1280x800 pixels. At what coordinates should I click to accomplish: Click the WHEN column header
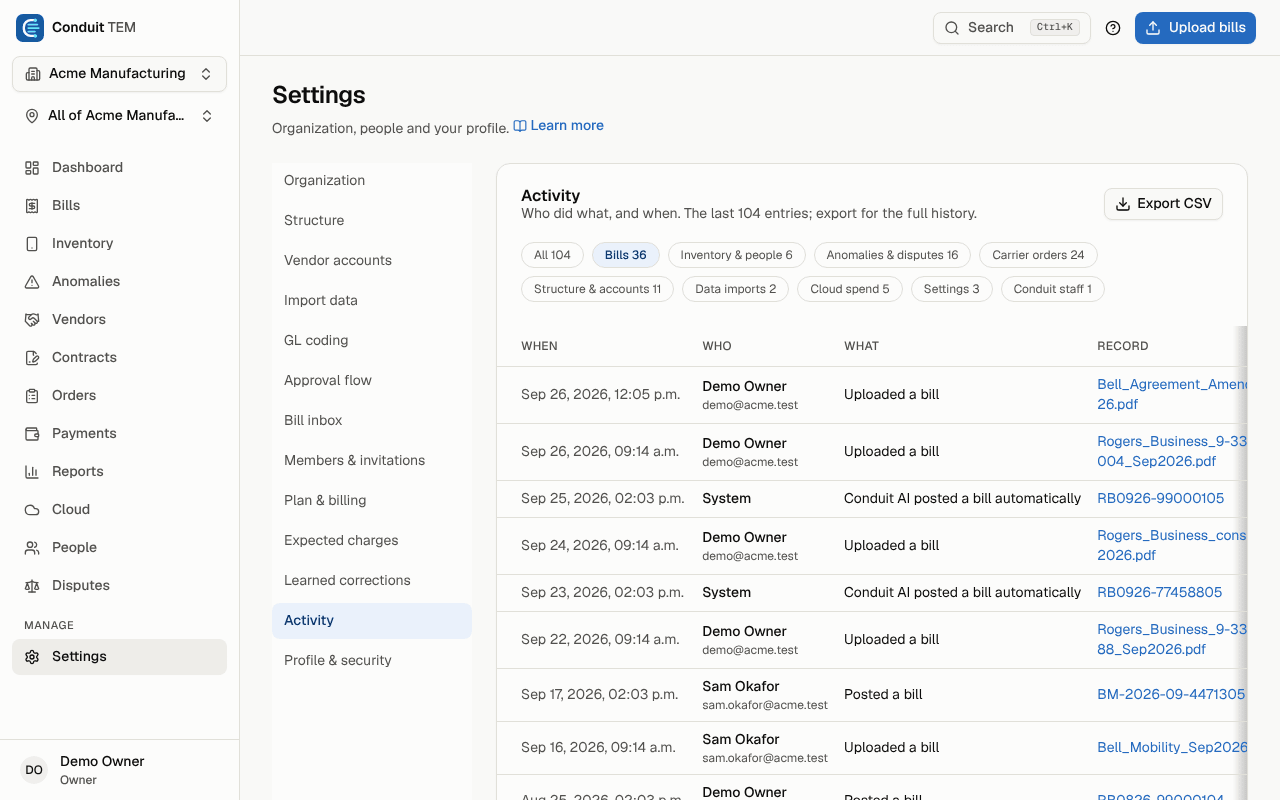tap(539, 346)
